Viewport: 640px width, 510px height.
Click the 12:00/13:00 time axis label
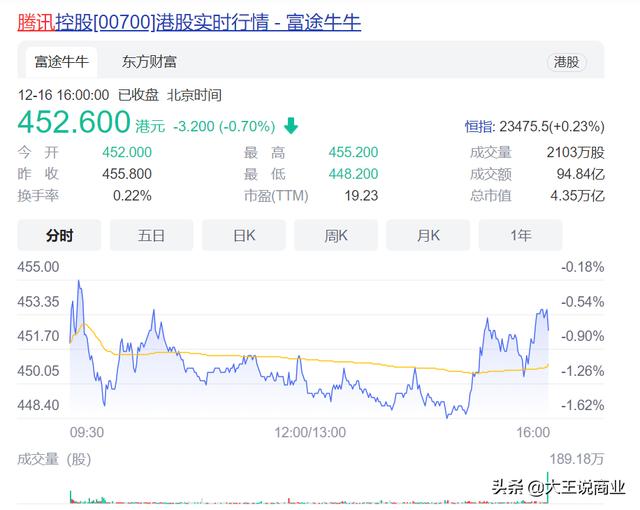310,432
